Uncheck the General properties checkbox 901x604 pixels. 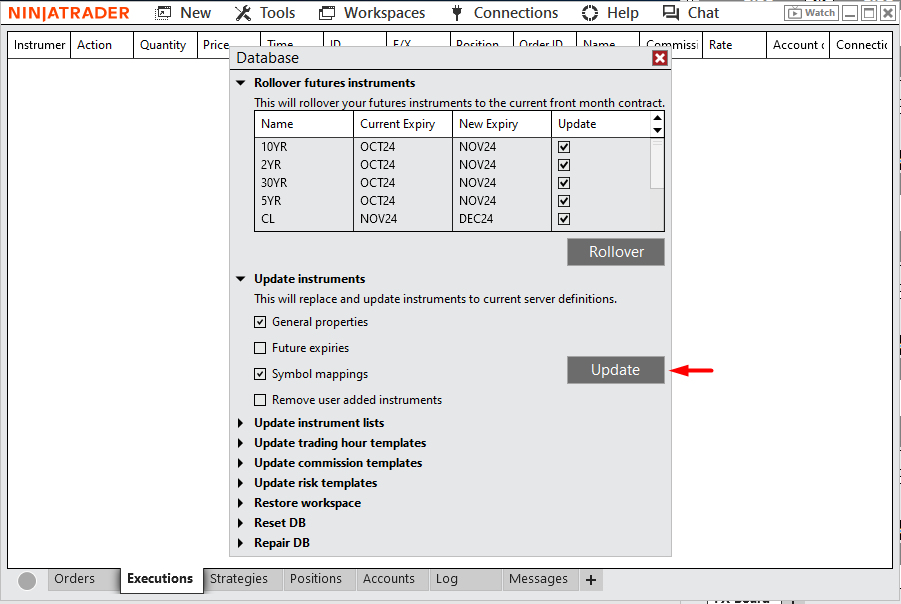[x=261, y=322]
